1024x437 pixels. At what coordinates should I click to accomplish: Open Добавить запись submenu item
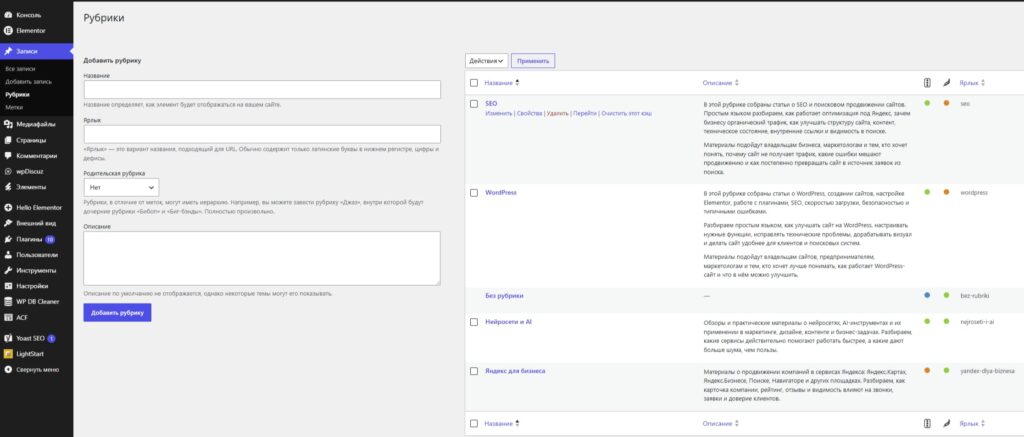[29, 82]
